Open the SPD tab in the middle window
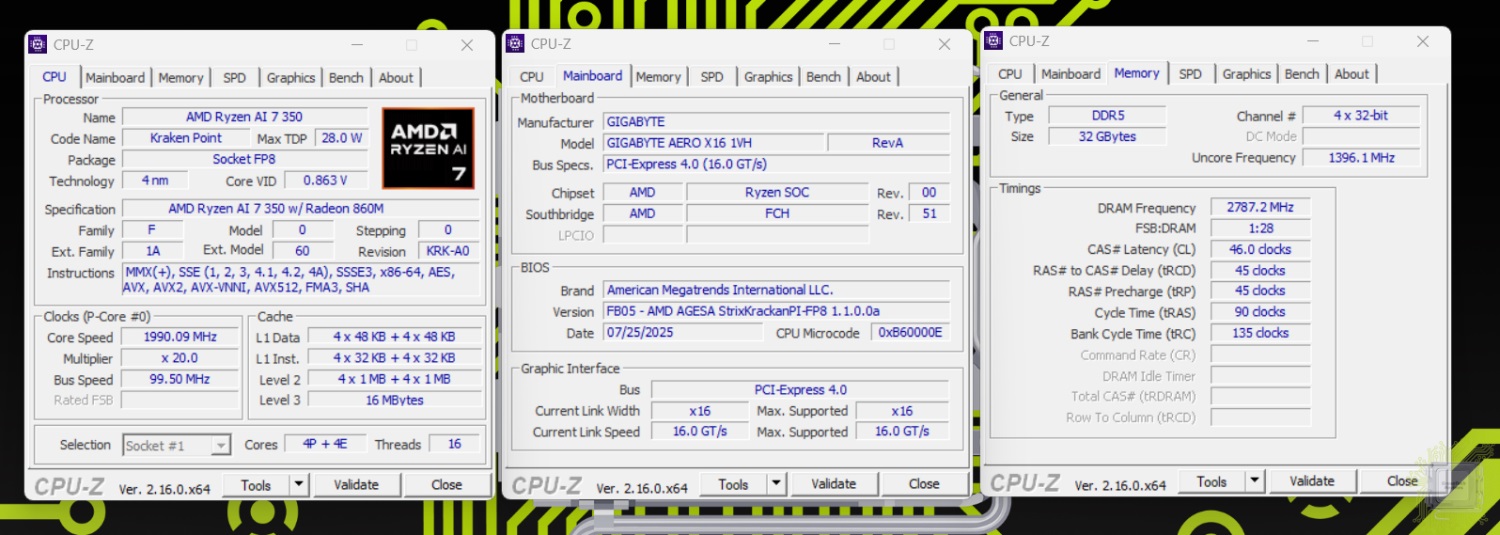1500x535 pixels. click(712, 76)
